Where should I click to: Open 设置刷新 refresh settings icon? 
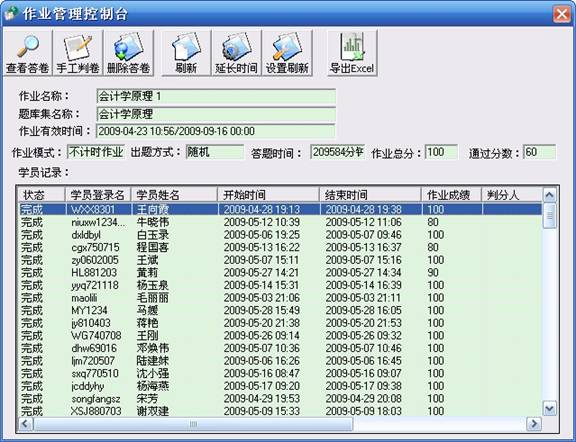coord(287,53)
